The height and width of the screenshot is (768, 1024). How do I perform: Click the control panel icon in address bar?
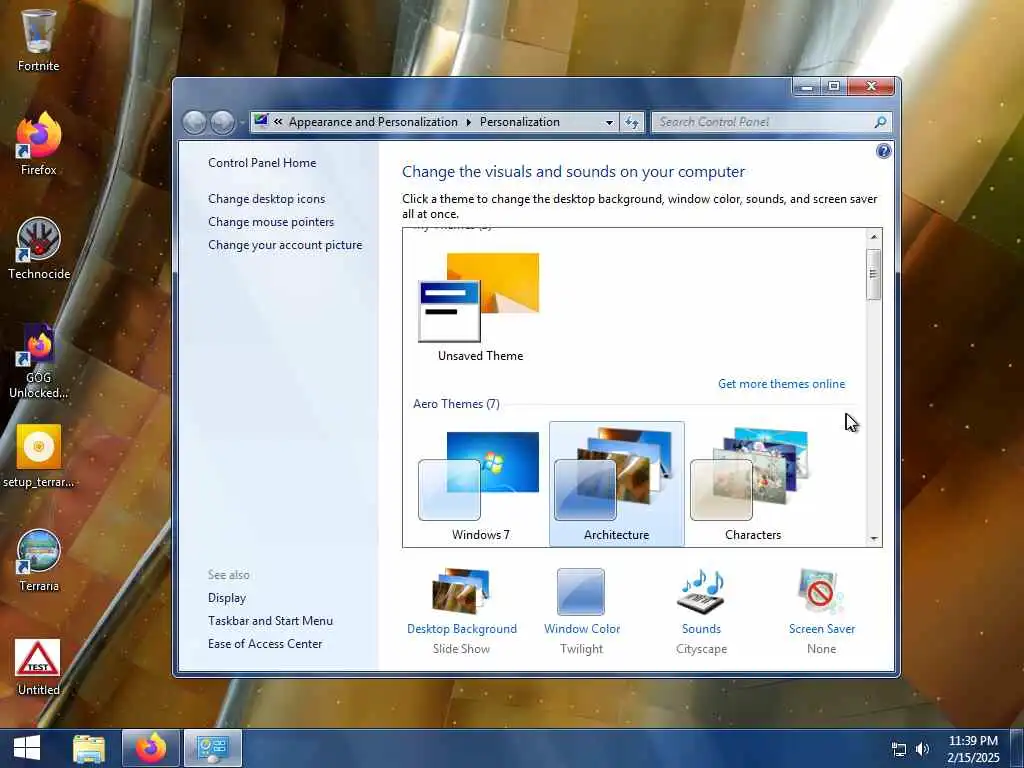click(x=261, y=121)
